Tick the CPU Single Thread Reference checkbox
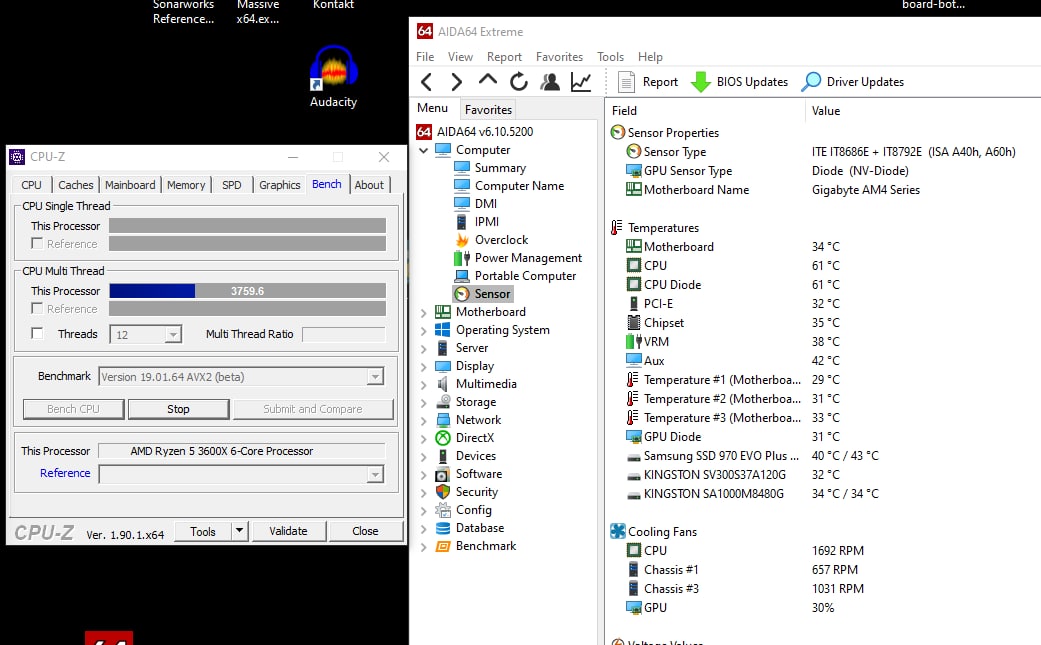 (37, 244)
